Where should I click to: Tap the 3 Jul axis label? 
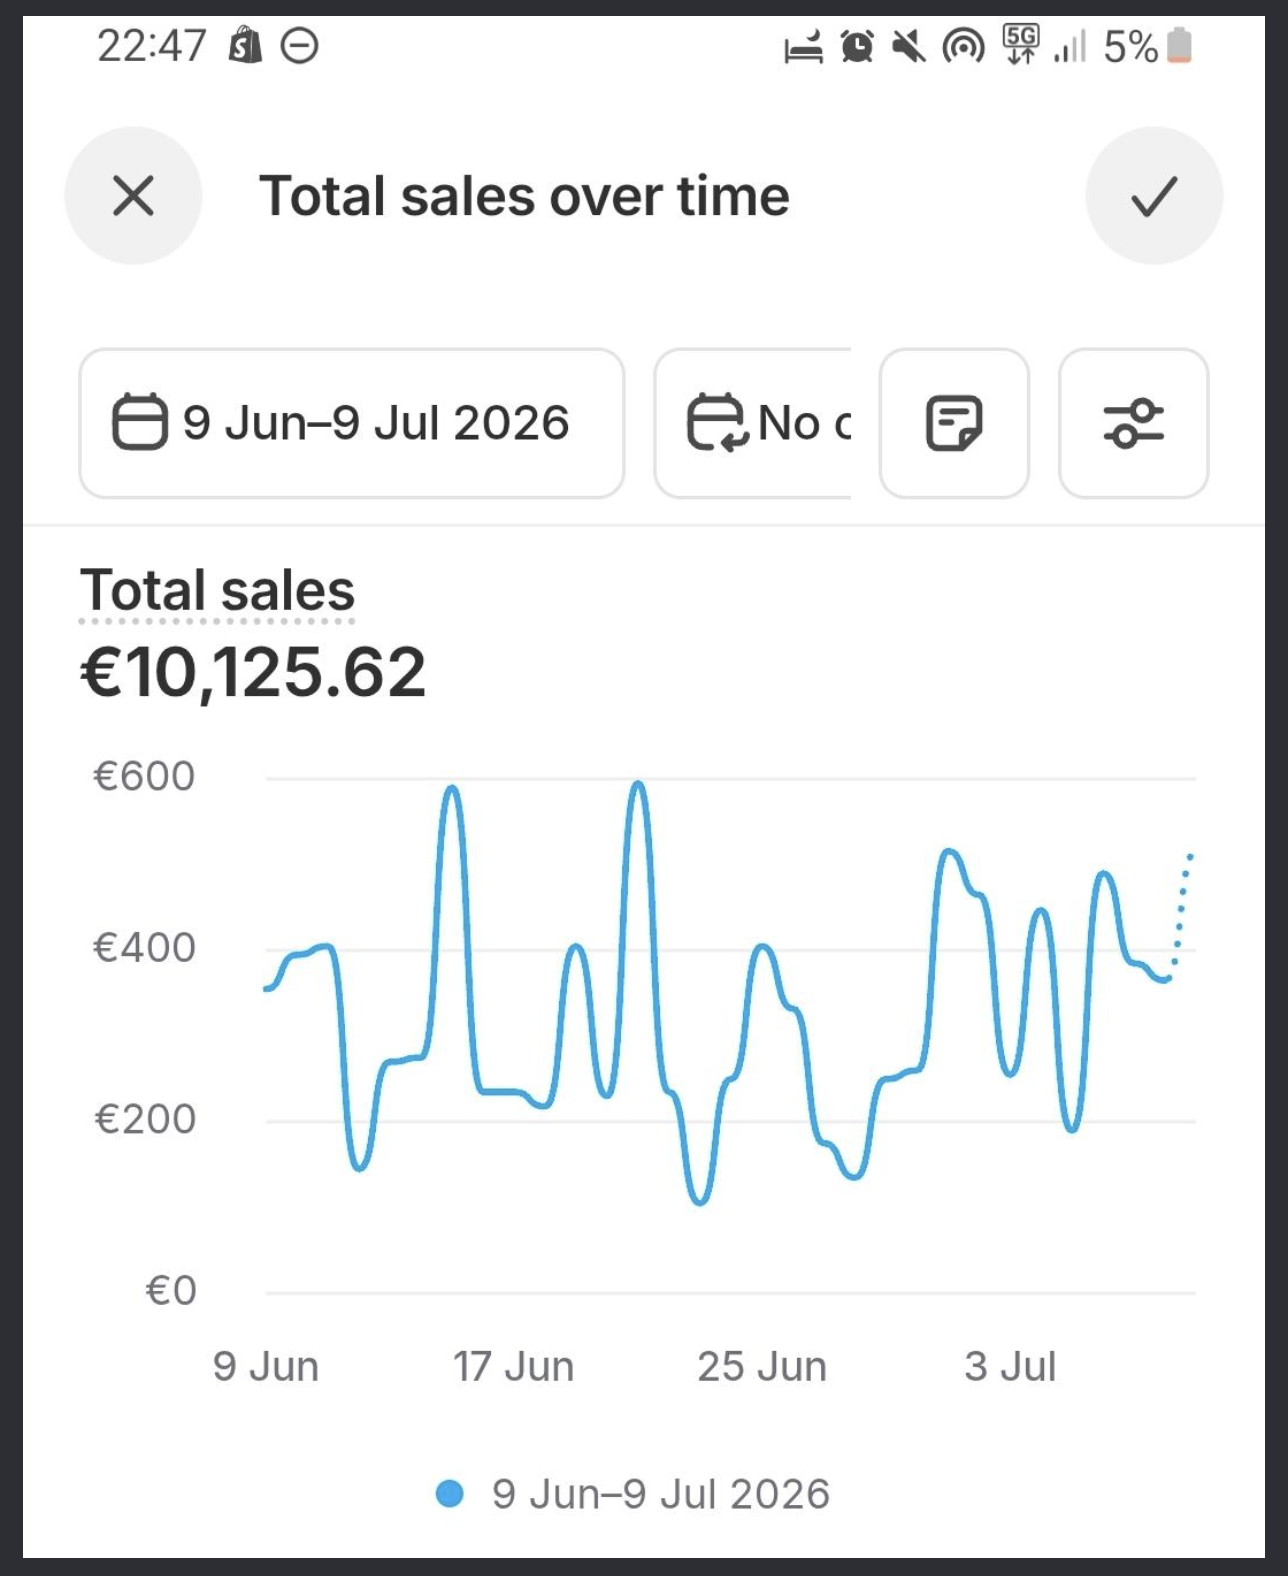[1010, 1366]
